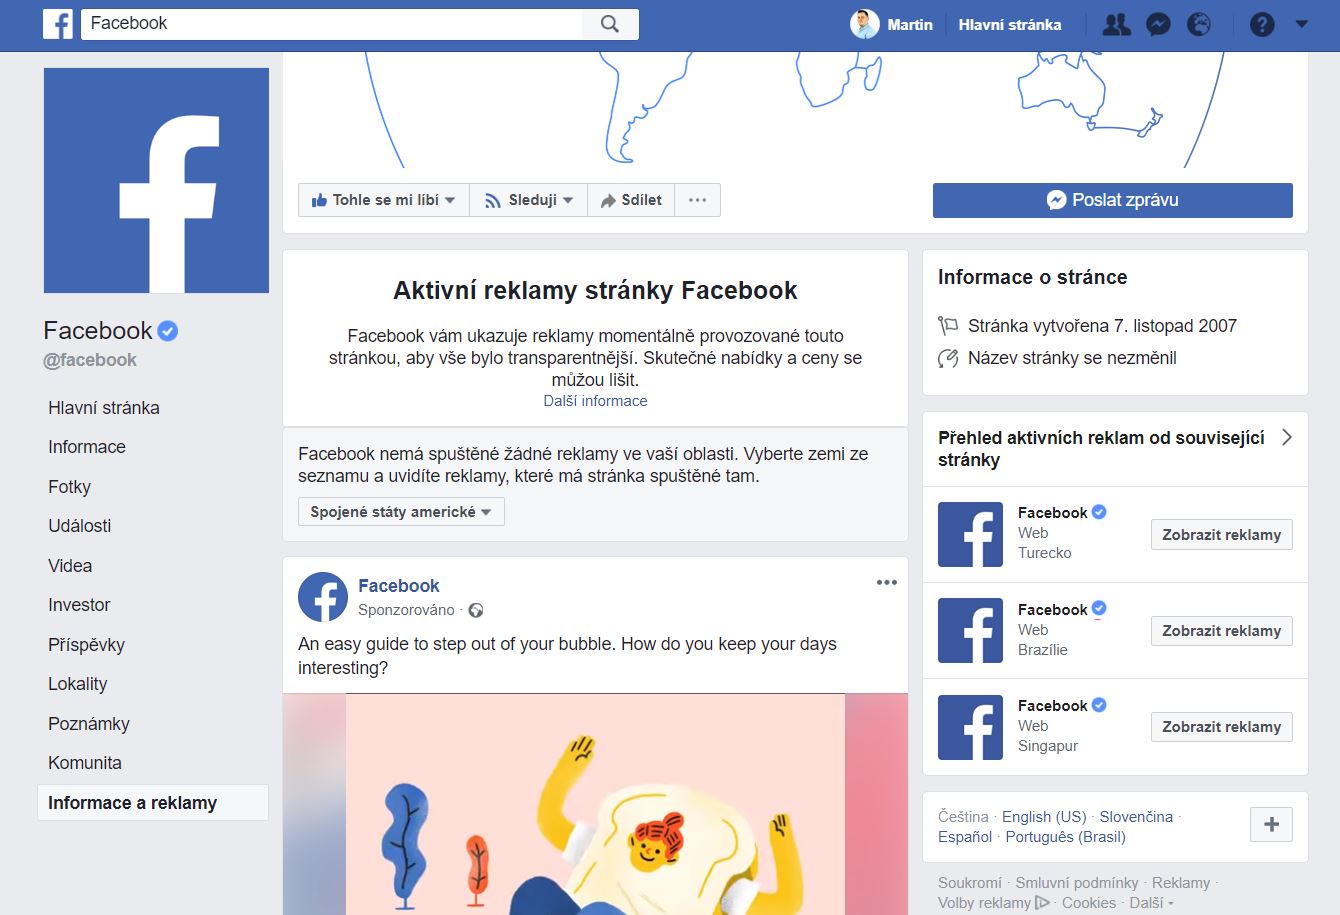
Task: Click Poslat zprávu button
Action: [x=1113, y=200]
